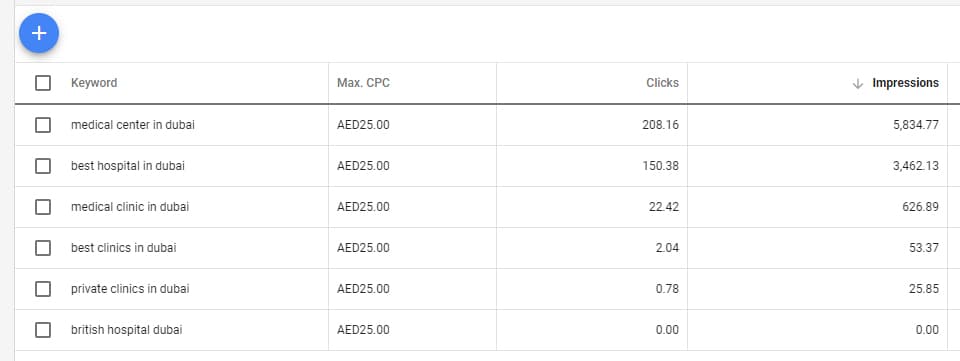Screen dimensions: 960x361
Task: Check the best clinics in dubai row
Action: coord(43,248)
